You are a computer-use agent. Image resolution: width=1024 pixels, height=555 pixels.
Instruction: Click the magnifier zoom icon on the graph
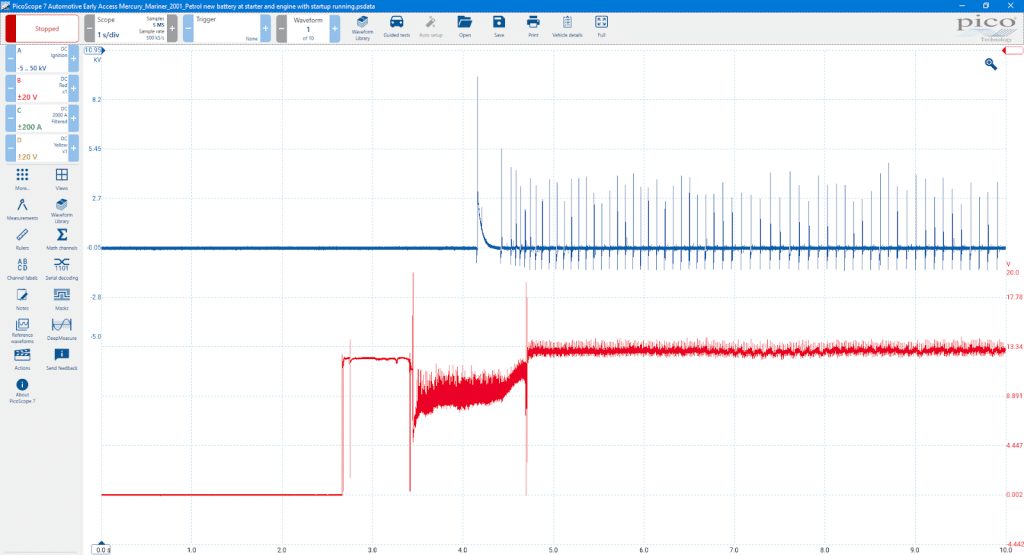pos(991,64)
